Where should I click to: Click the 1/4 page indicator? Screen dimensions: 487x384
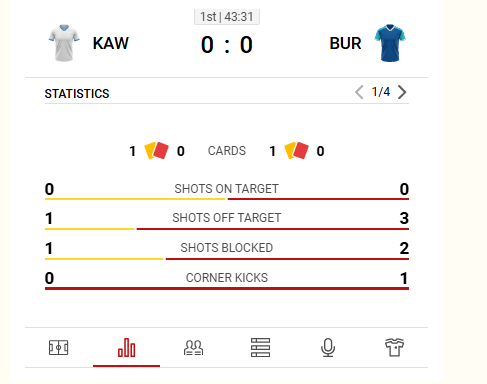[x=381, y=92]
